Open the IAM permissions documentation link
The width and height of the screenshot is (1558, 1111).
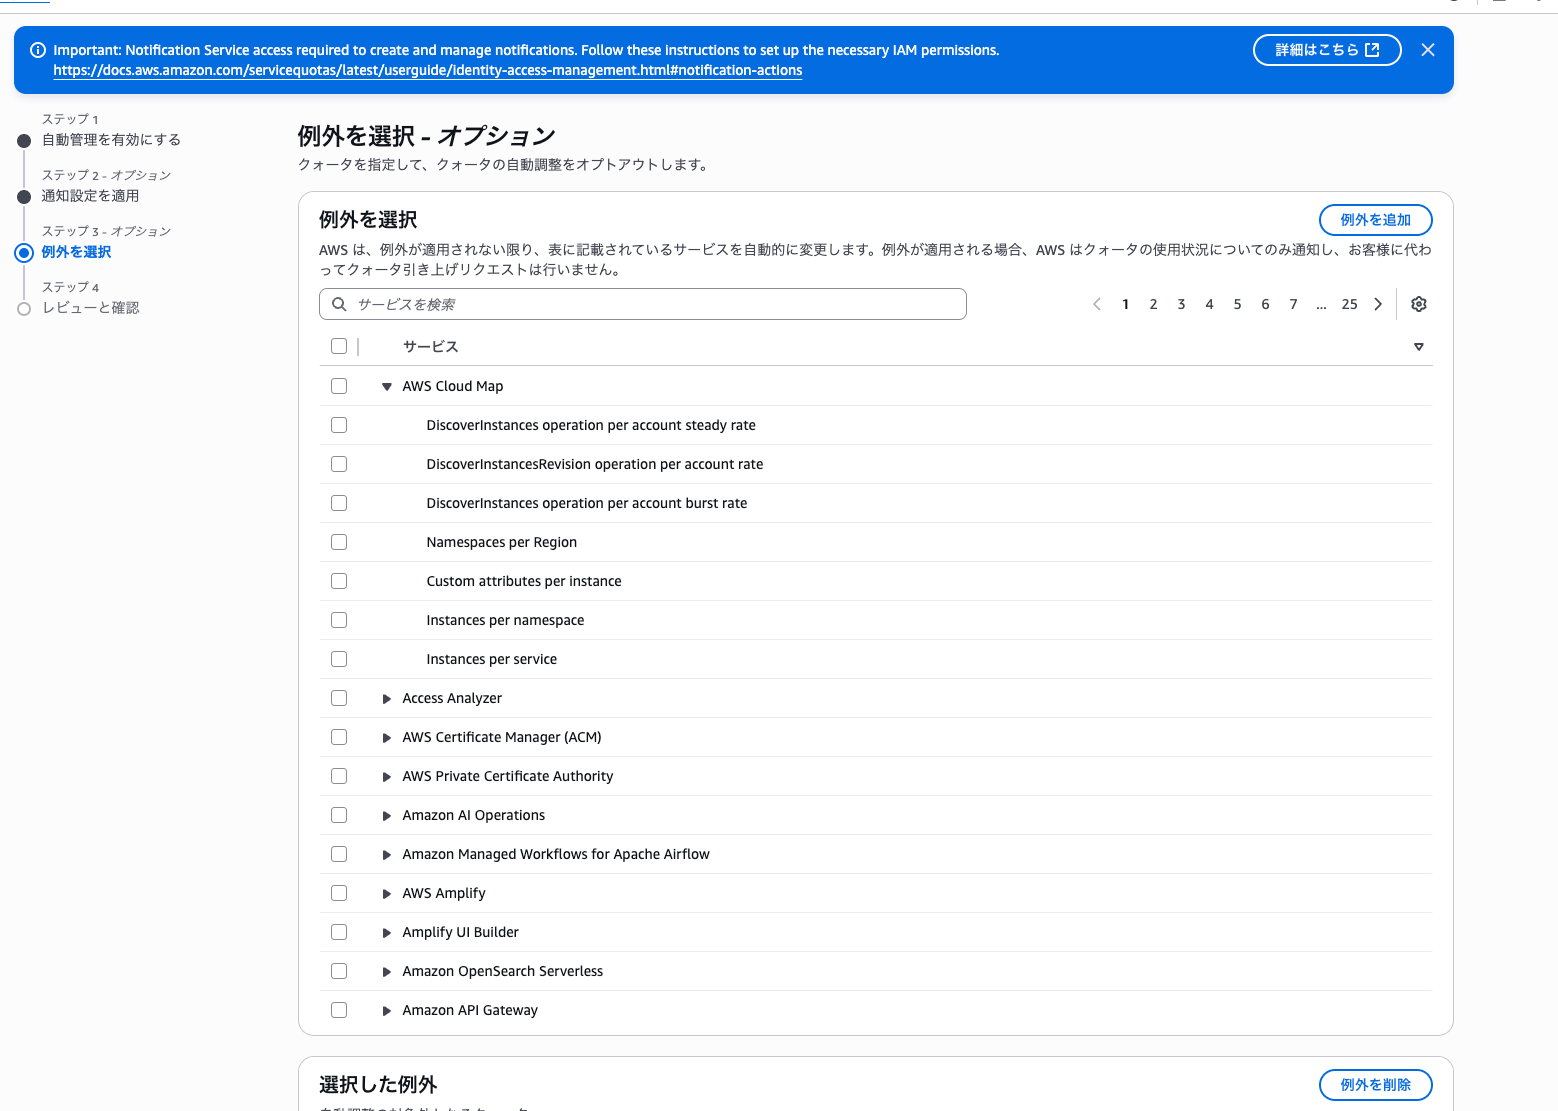[x=428, y=71]
